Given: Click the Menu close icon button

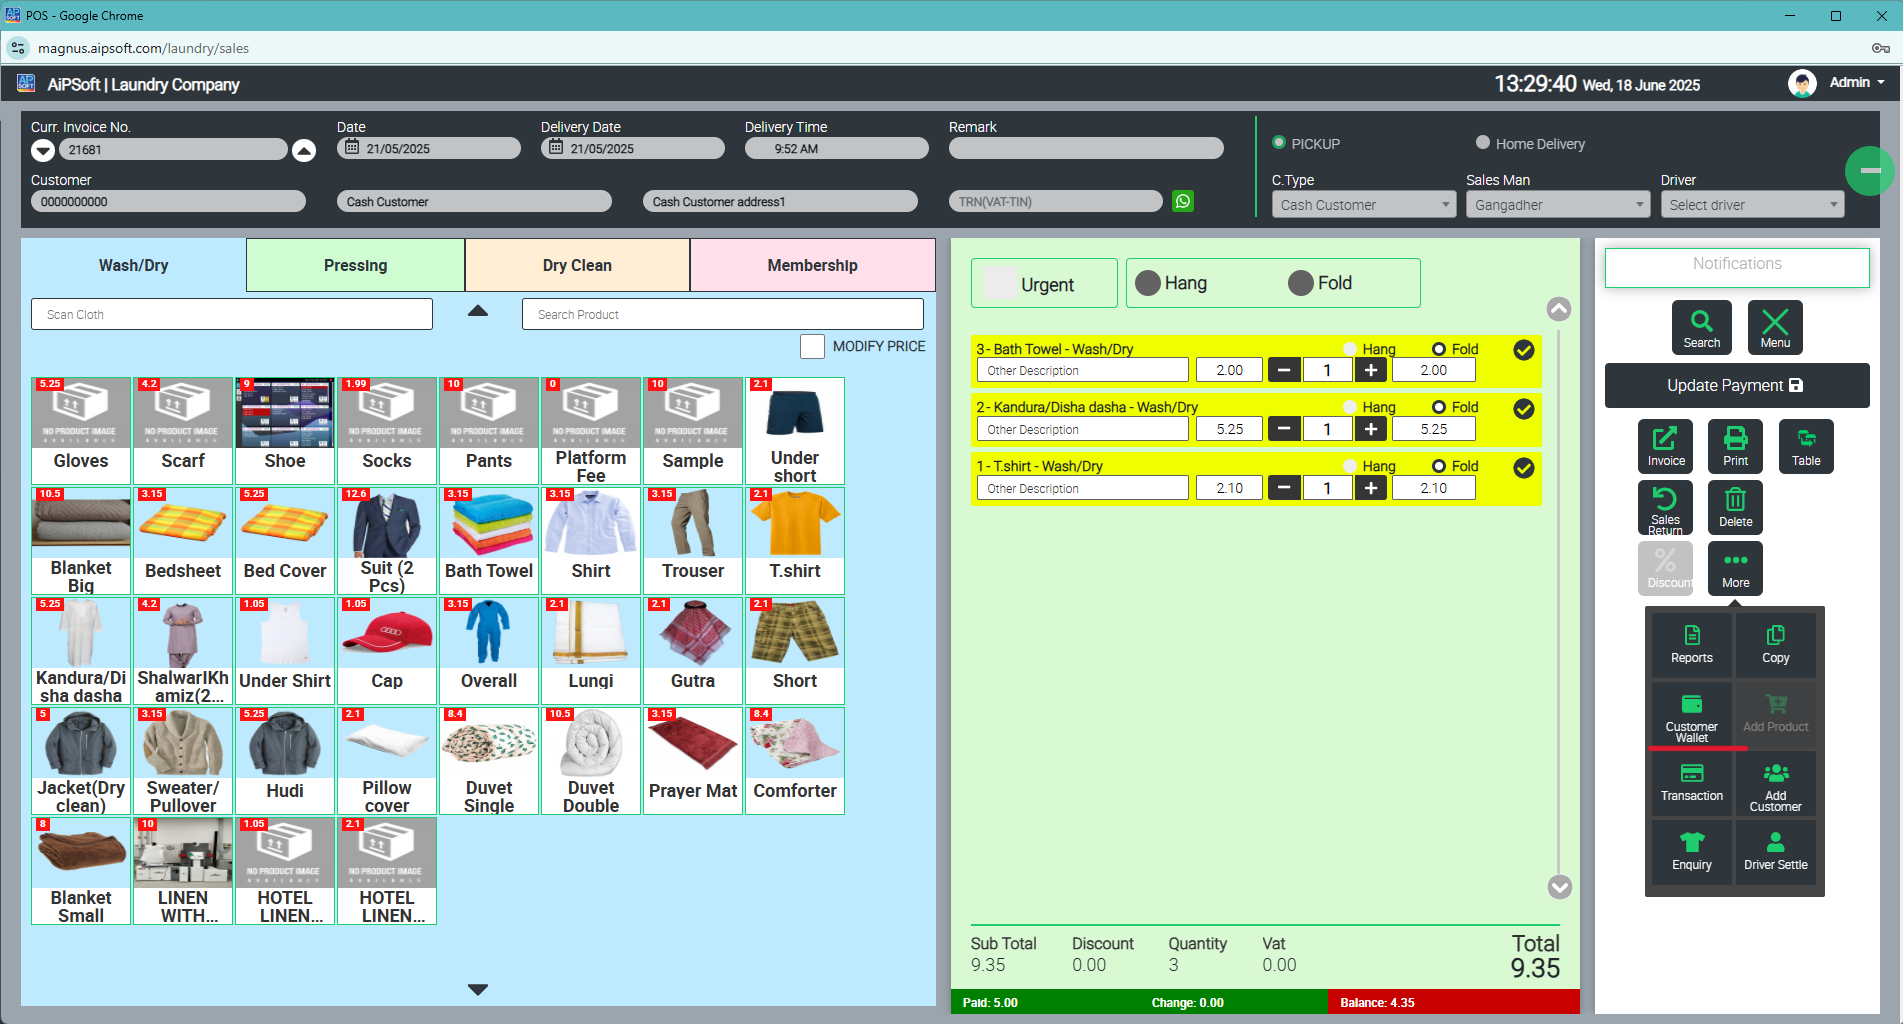Looking at the screenshot, I should (1775, 327).
